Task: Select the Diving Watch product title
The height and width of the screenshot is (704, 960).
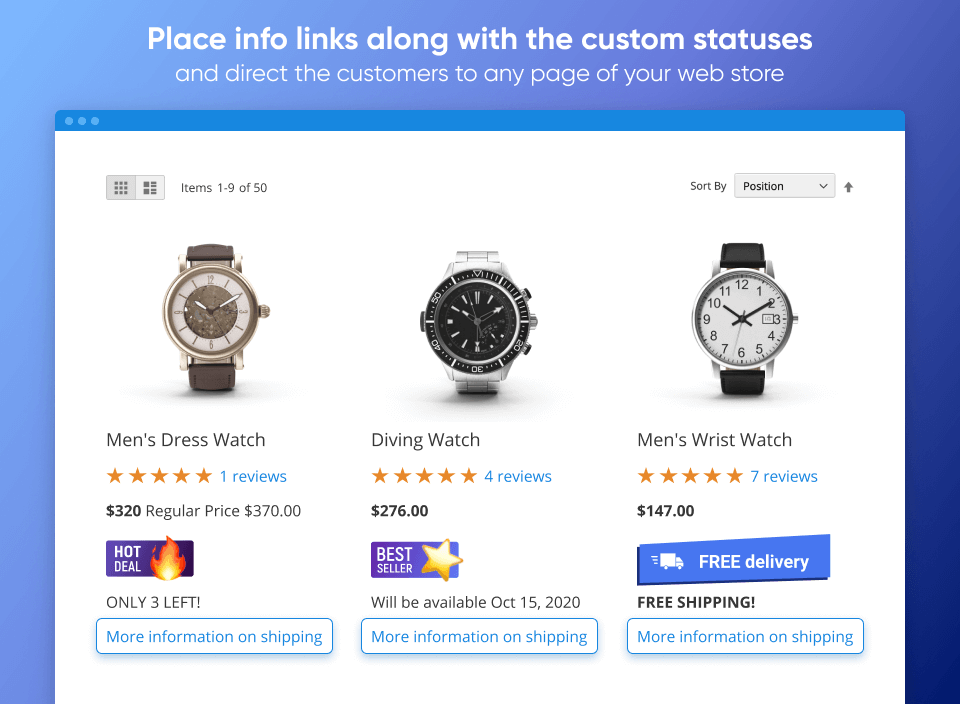Action: tap(425, 439)
